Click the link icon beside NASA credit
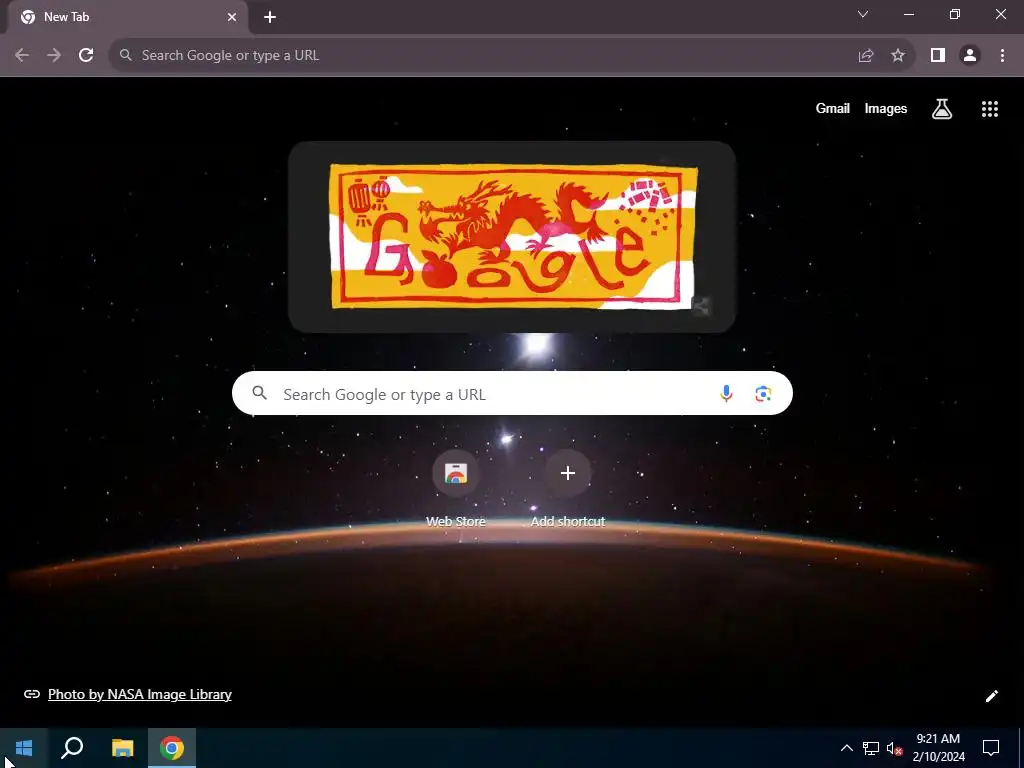The image size is (1024, 768). 31,694
